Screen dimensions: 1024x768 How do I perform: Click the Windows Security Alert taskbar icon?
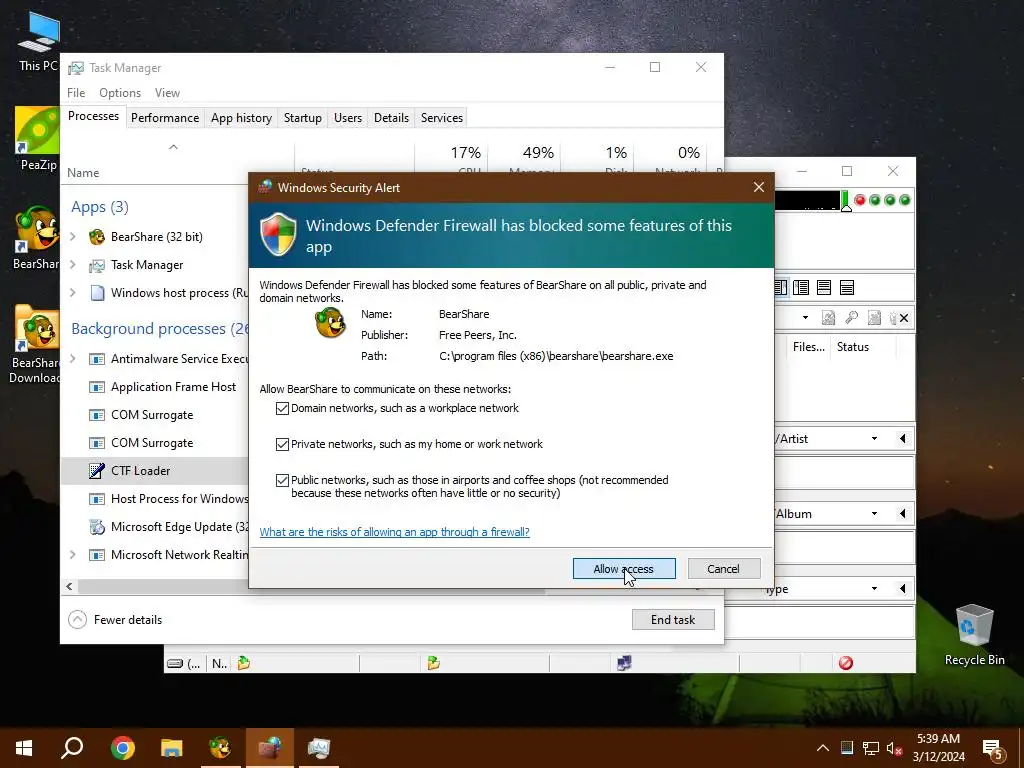click(x=270, y=748)
